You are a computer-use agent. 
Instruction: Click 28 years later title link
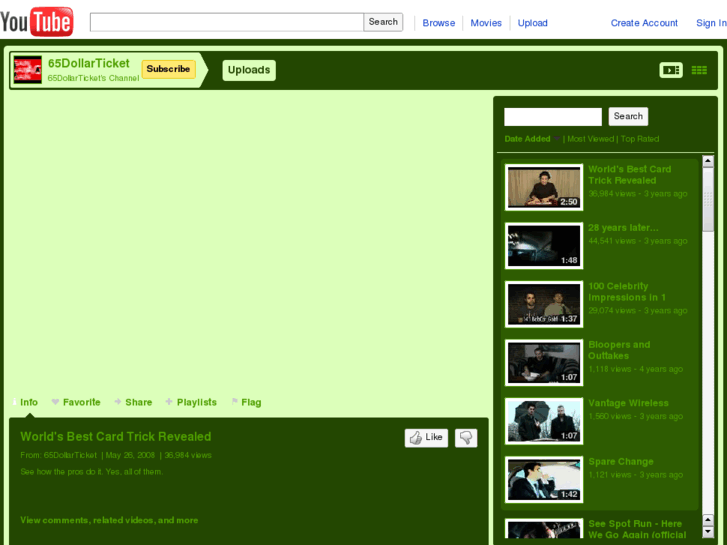(x=623, y=228)
